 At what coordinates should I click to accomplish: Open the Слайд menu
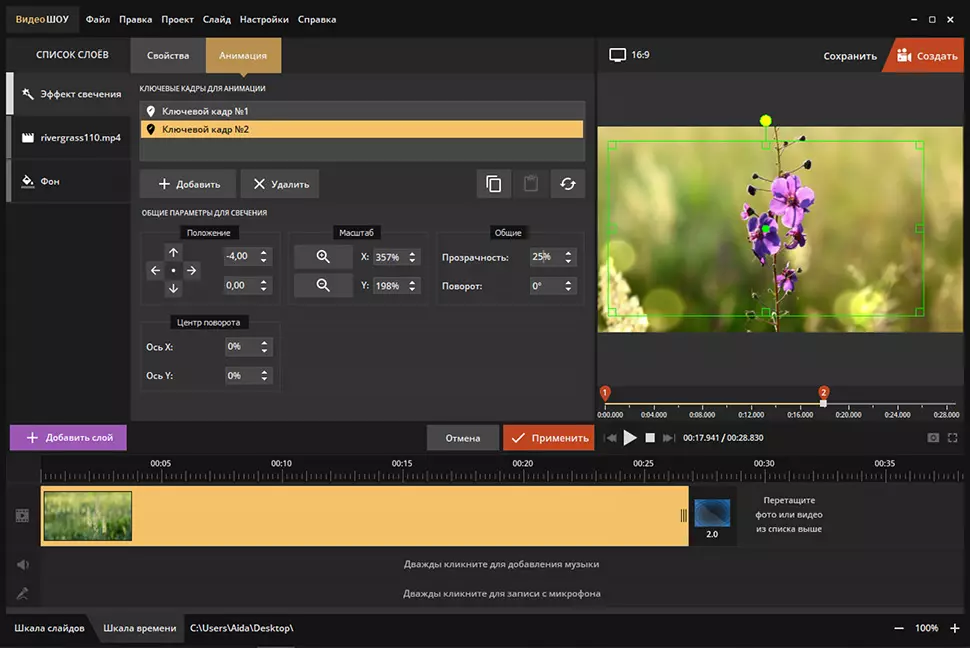(217, 19)
